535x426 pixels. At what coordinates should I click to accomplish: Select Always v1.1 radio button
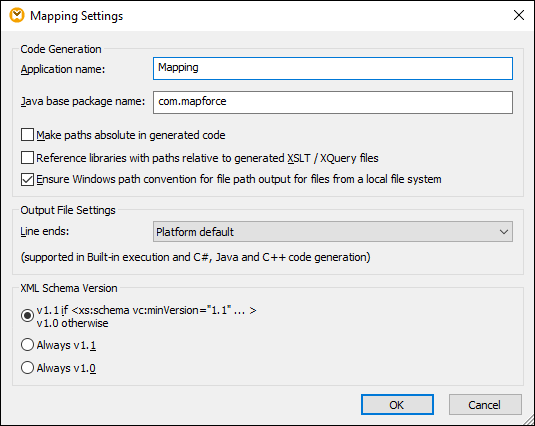pyautogui.click(x=27, y=345)
